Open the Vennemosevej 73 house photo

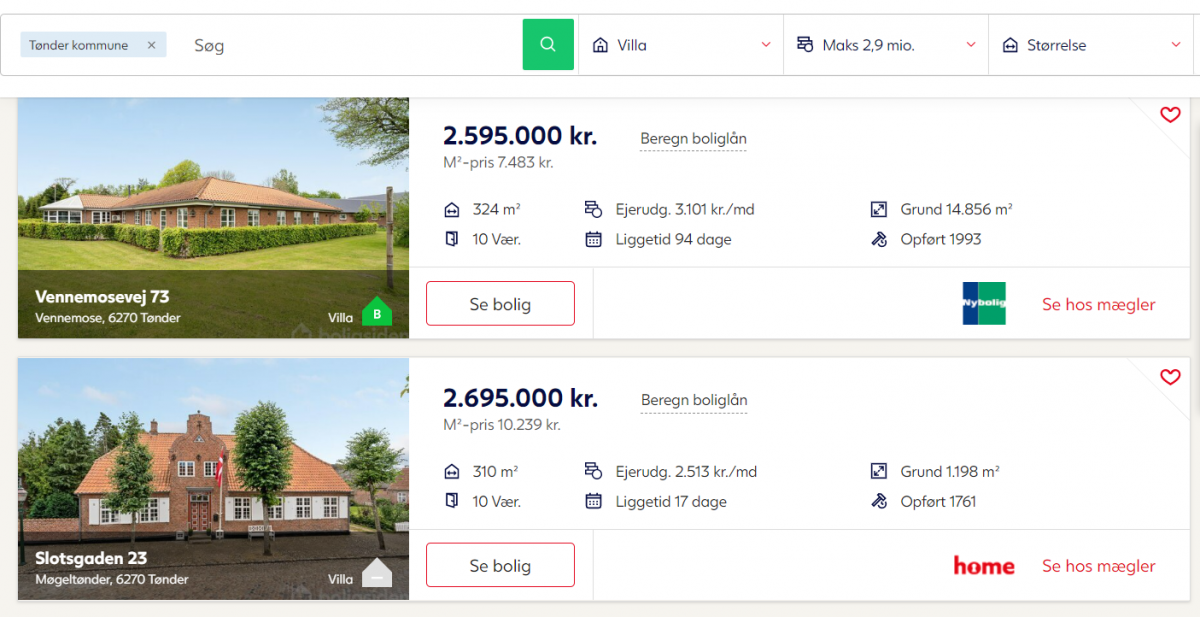click(x=213, y=218)
